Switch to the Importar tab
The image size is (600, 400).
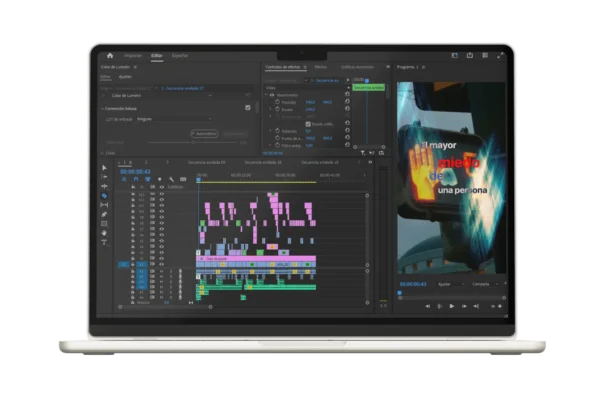pos(133,56)
